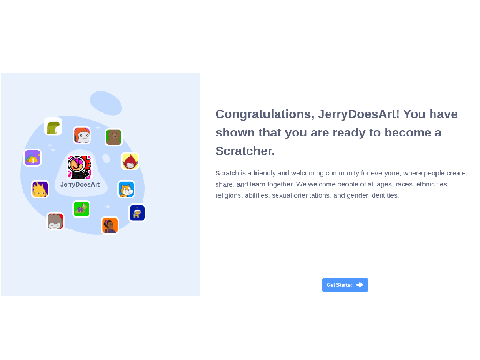Click the orange avatar with person portrait
Viewport: 480px width, 360px height.
pos(110,225)
